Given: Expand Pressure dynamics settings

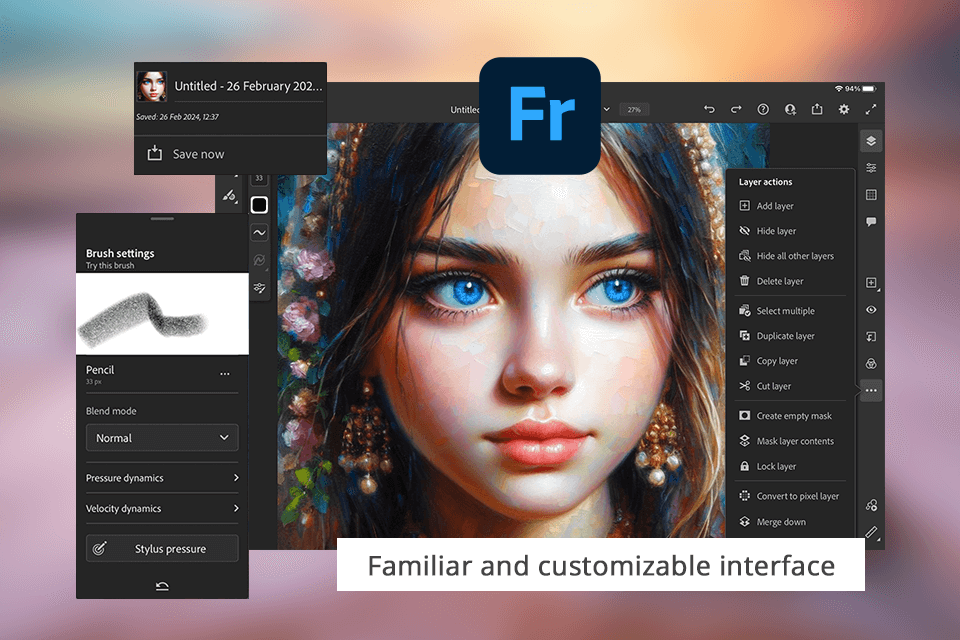Looking at the screenshot, I should [x=162, y=478].
